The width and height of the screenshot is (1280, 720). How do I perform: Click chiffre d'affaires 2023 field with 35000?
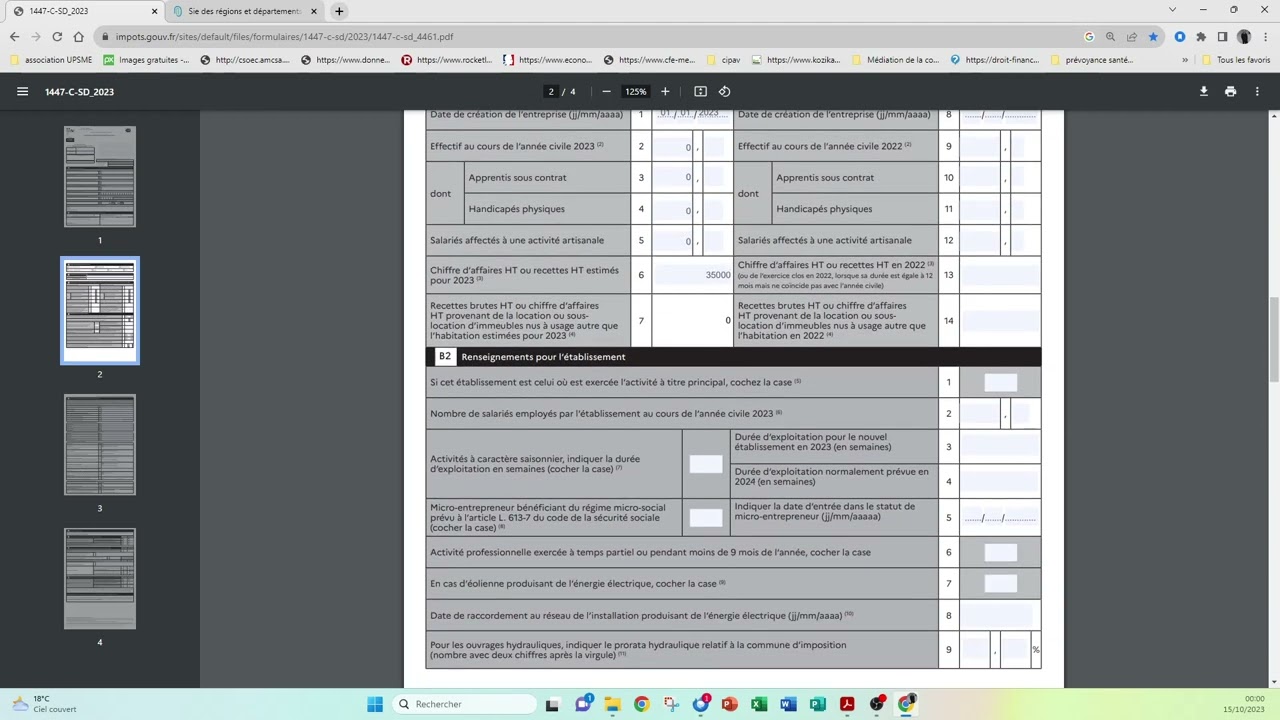[x=692, y=274]
